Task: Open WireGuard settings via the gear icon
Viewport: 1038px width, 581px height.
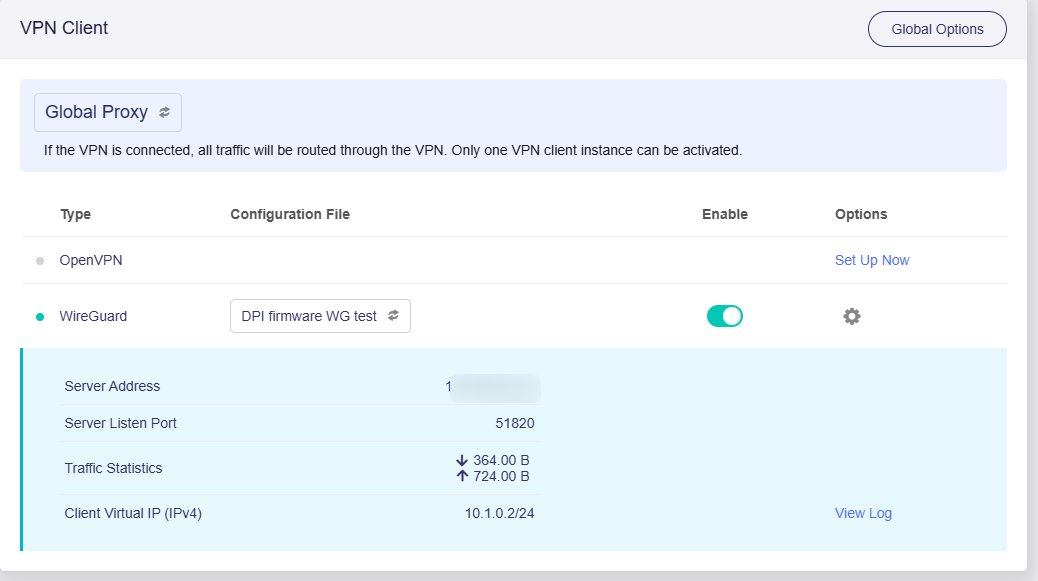Action: click(851, 317)
